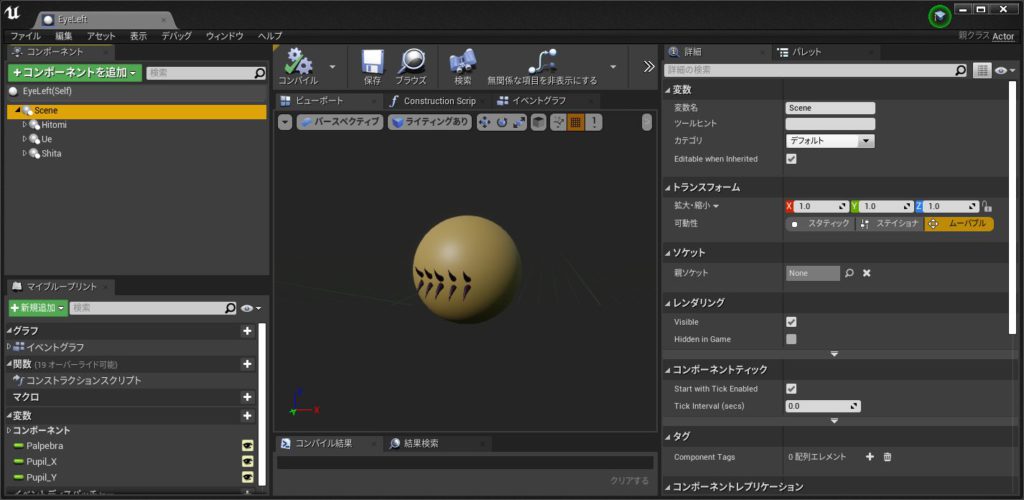This screenshot has height=500, width=1024.
Task: Uncheck the Visible checkbox
Action: pyautogui.click(x=792, y=322)
